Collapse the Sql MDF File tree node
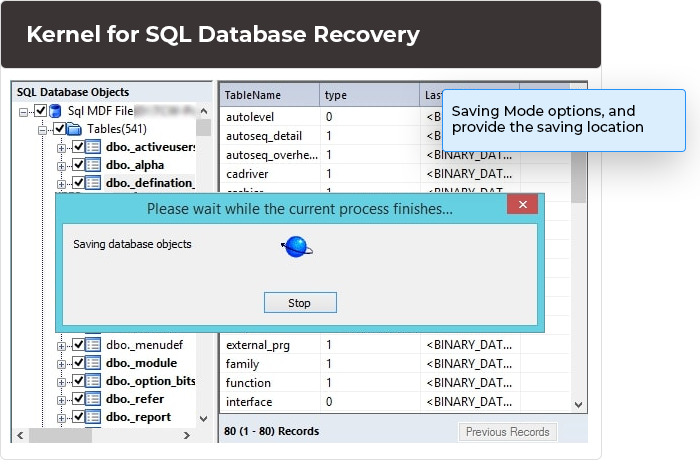The height and width of the screenshot is (460, 700). coord(25,111)
